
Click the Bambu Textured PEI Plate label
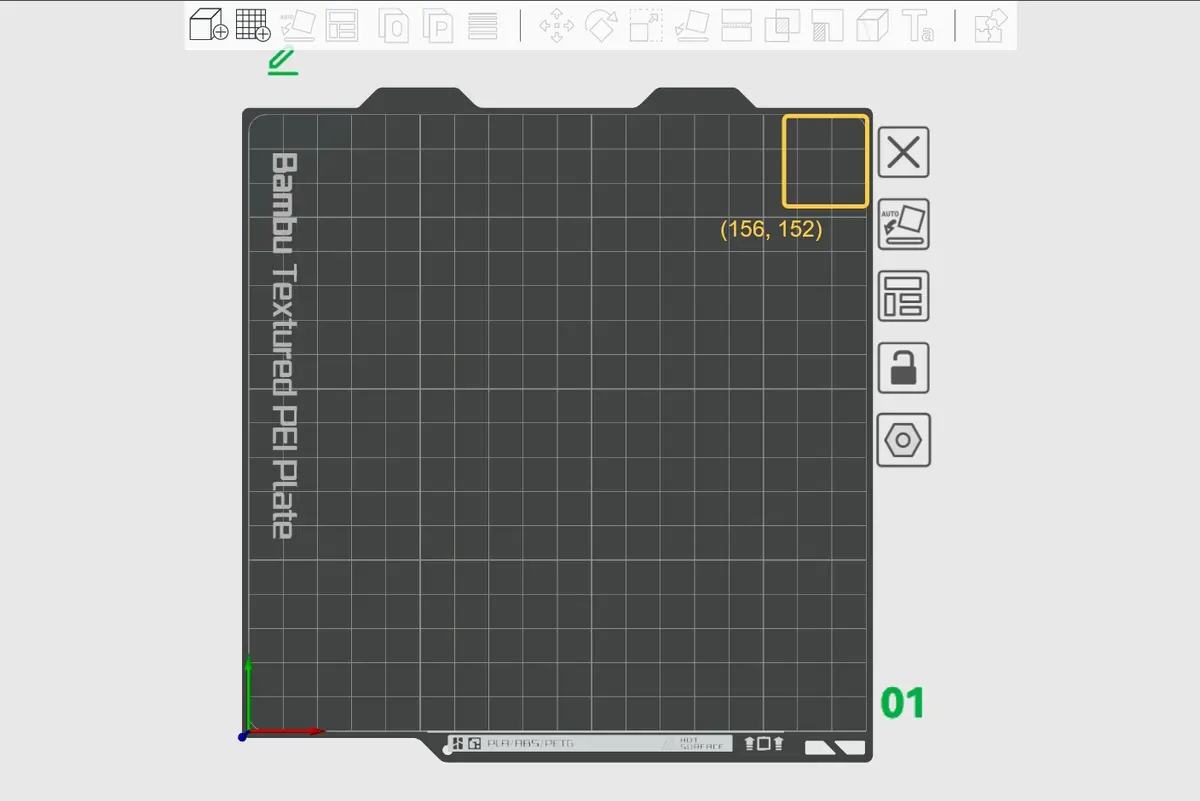[283, 346]
